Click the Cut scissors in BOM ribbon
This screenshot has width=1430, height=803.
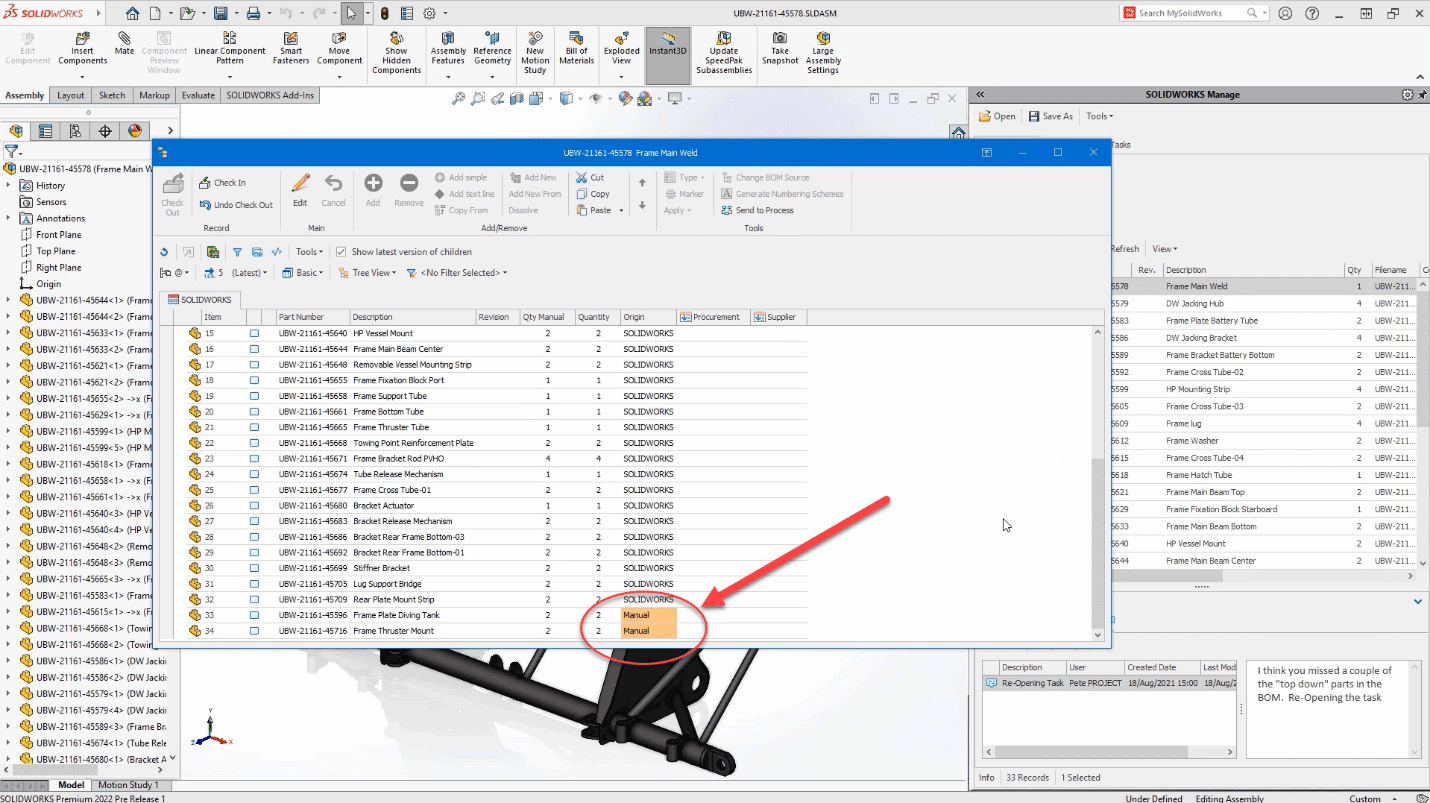pos(590,178)
